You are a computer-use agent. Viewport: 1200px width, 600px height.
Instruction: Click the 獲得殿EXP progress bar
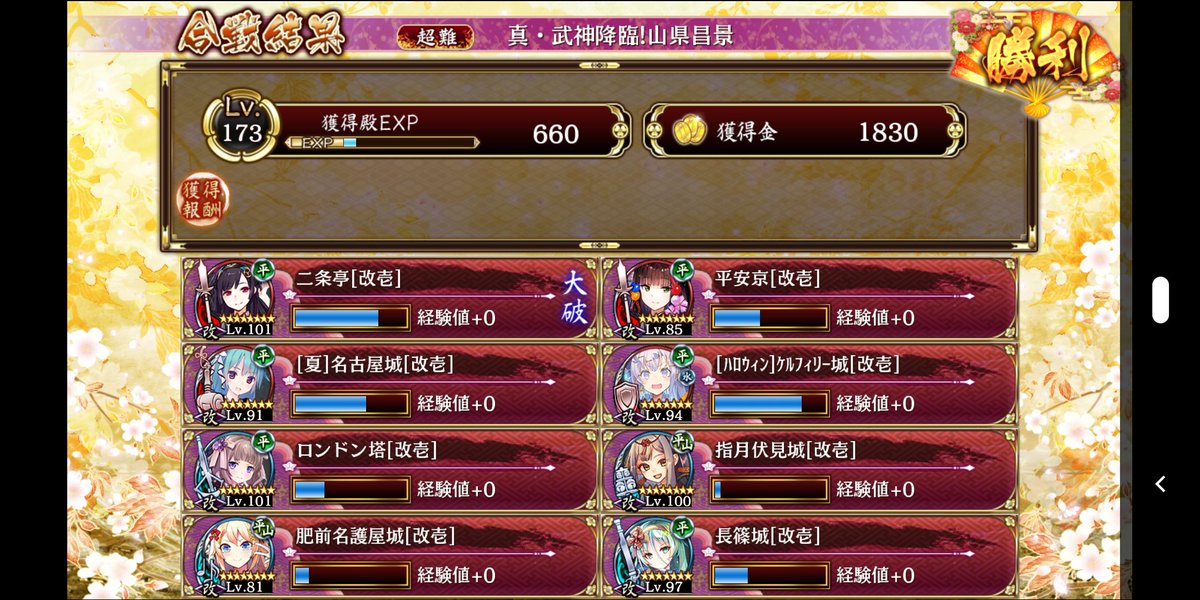(381, 143)
